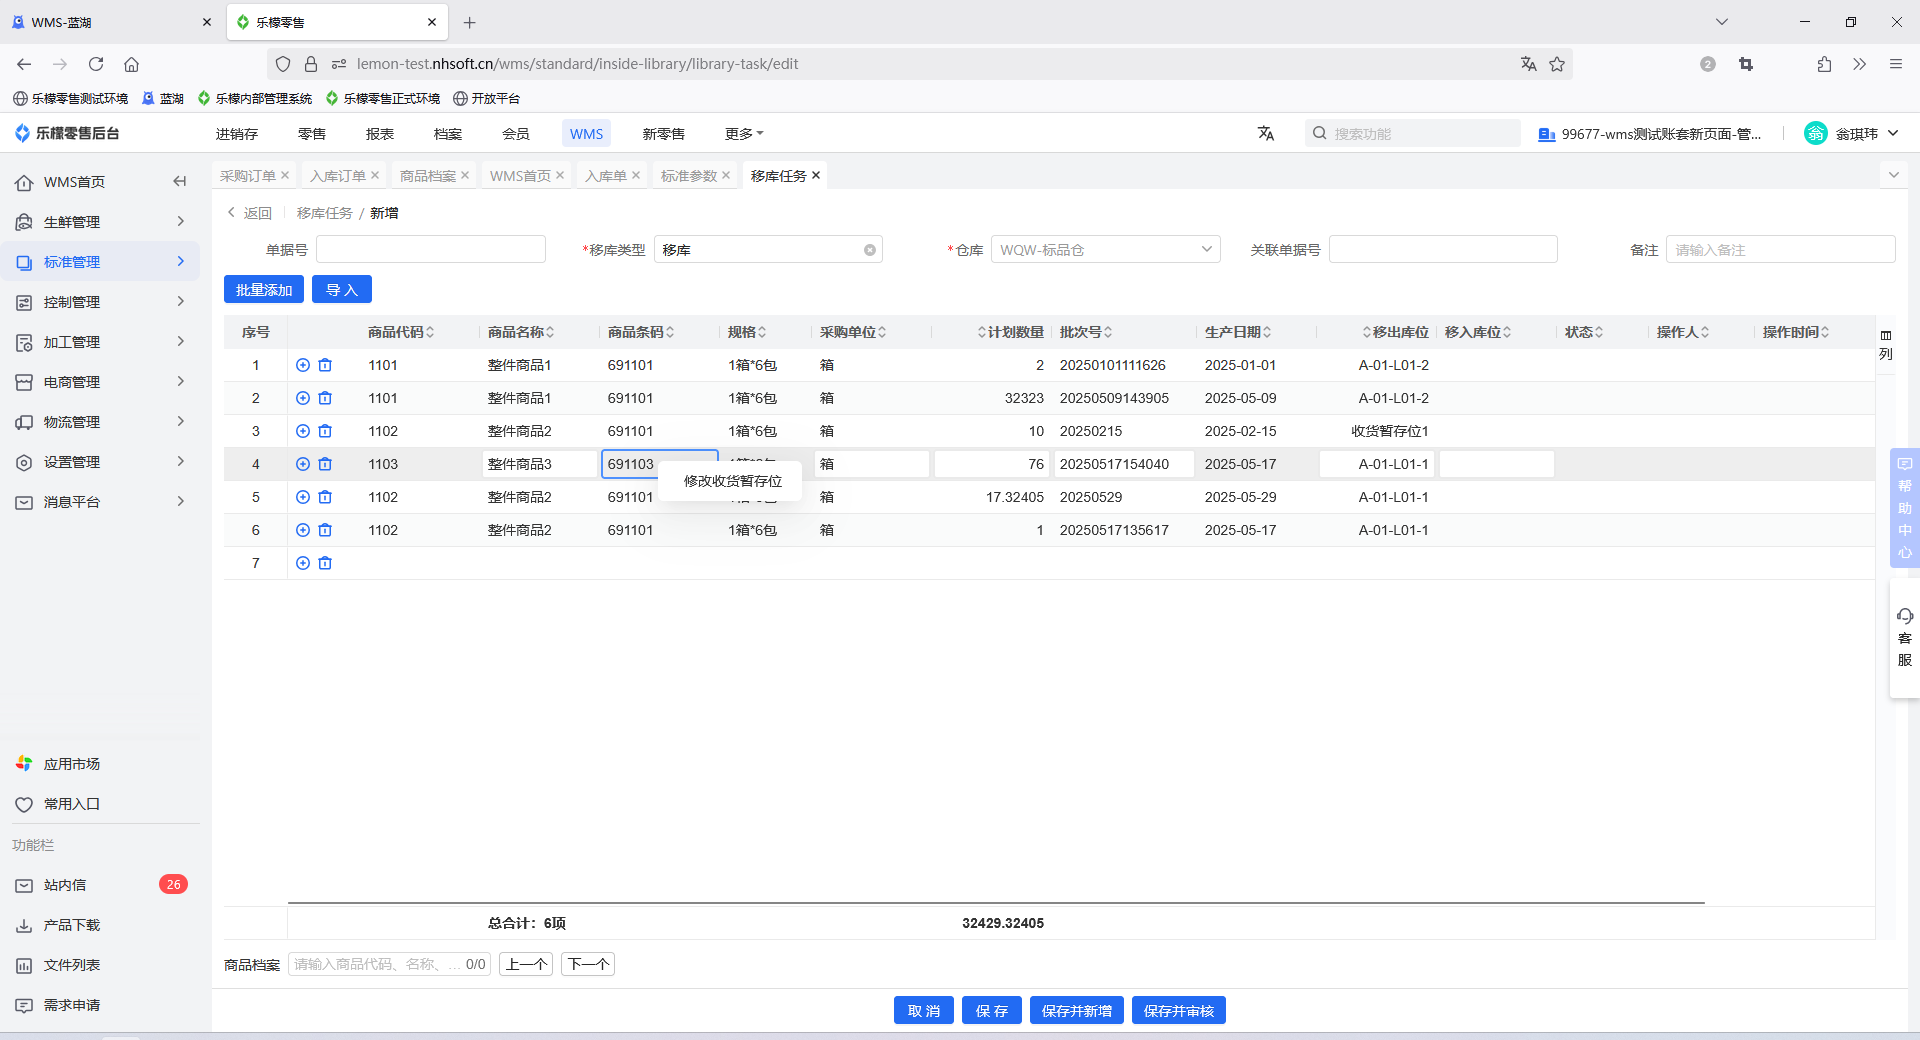The width and height of the screenshot is (1920, 1040).
Task: Expand 电商管理 sidebar menu
Action: [x=100, y=382]
